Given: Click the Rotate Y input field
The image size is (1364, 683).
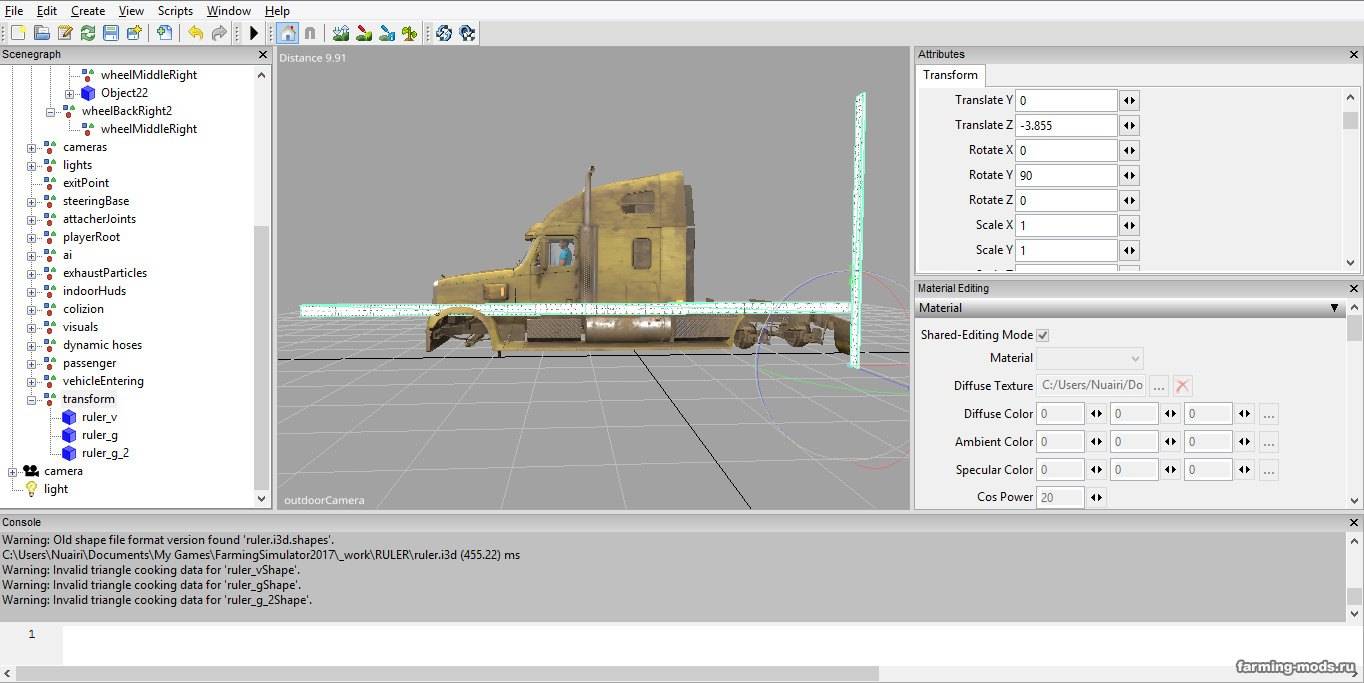Looking at the screenshot, I should click(x=1066, y=175).
